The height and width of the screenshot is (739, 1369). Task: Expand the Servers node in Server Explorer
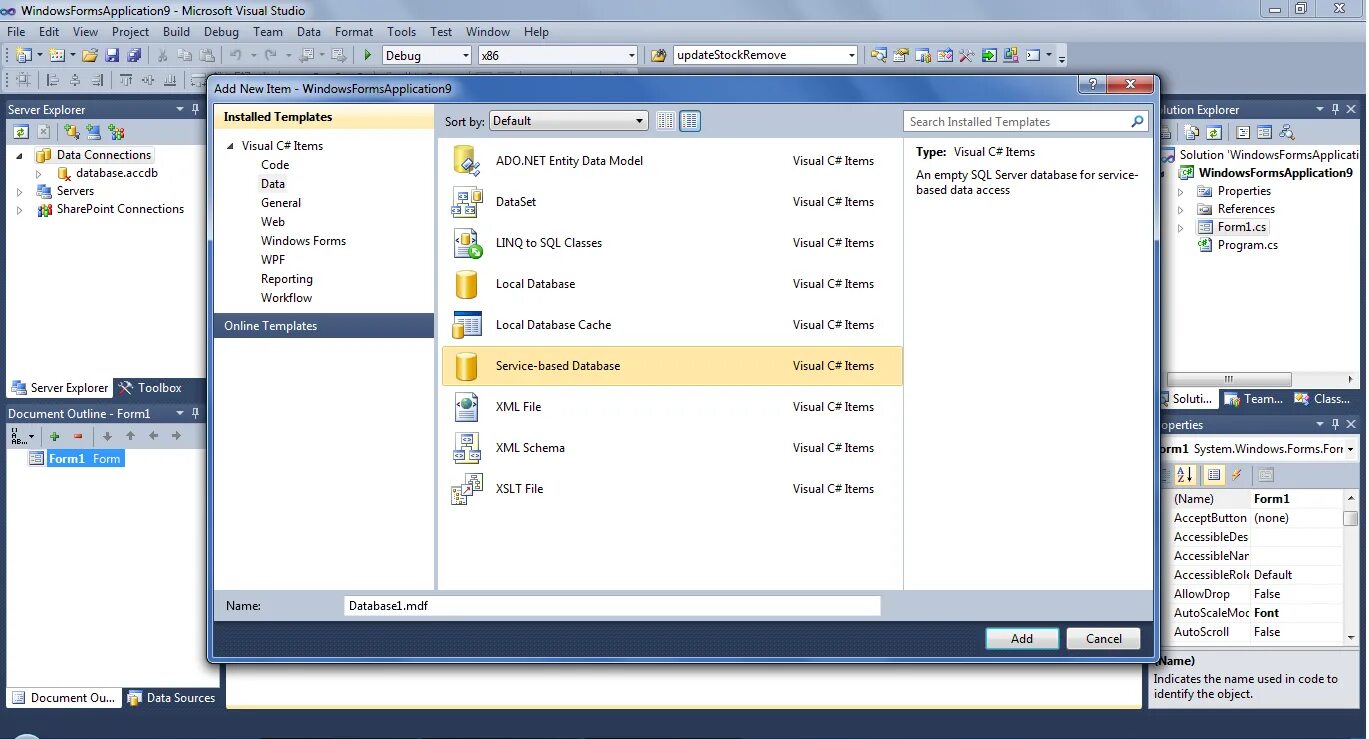(19, 191)
